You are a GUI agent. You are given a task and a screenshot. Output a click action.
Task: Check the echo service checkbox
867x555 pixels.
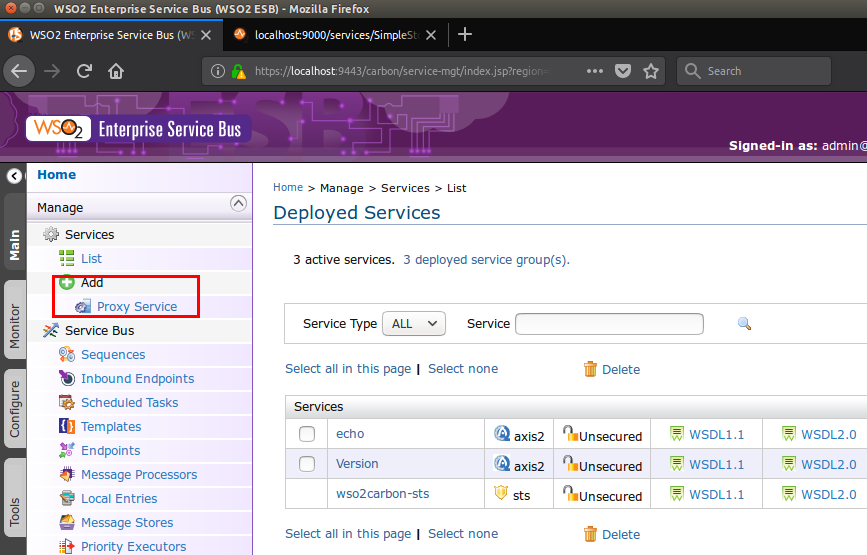tap(307, 434)
